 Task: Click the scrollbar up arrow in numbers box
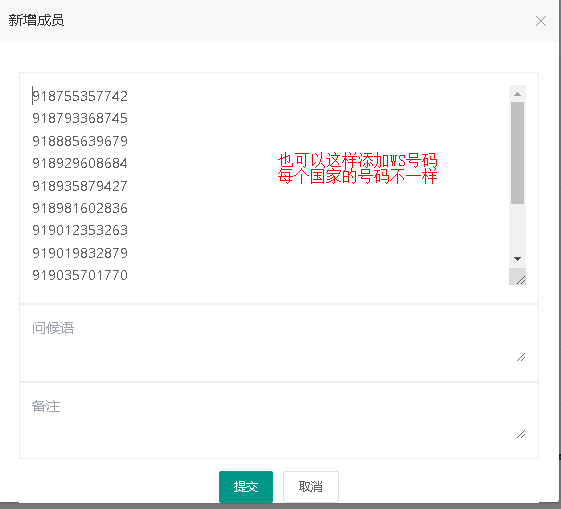click(x=517, y=94)
